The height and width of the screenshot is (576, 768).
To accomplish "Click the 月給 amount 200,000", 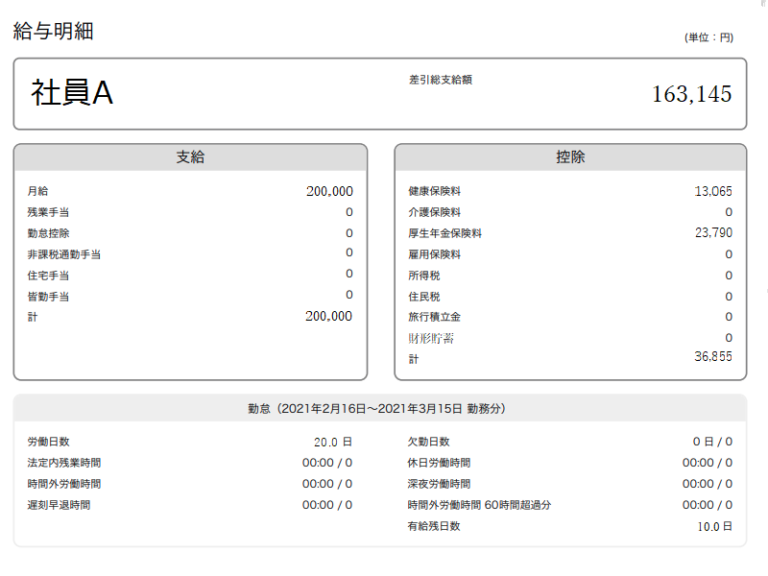I will pyautogui.click(x=330, y=192).
